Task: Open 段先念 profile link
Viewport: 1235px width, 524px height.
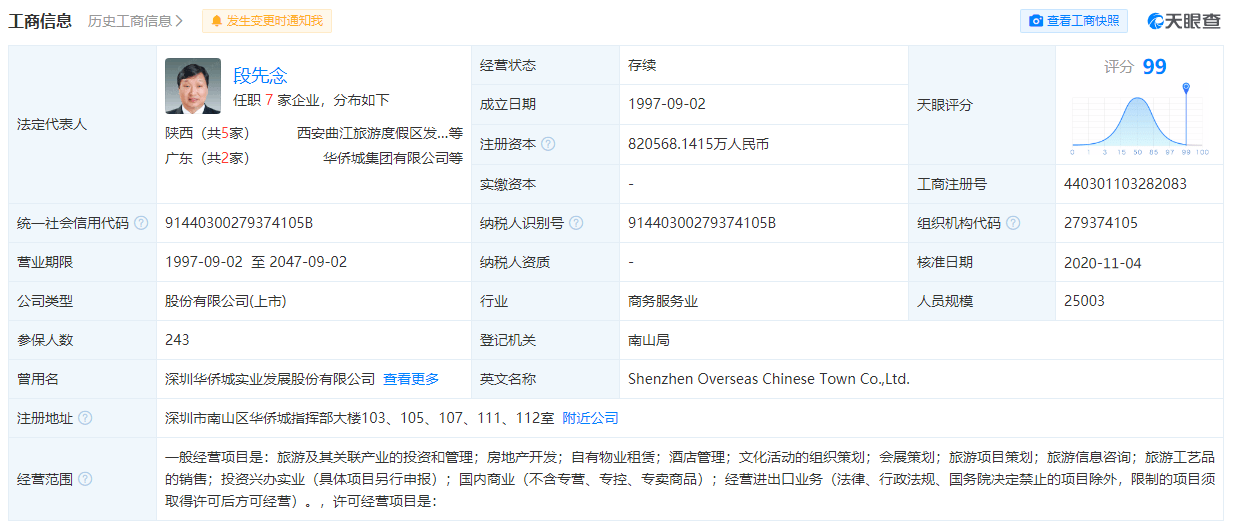Action: [x=260, y=75]
